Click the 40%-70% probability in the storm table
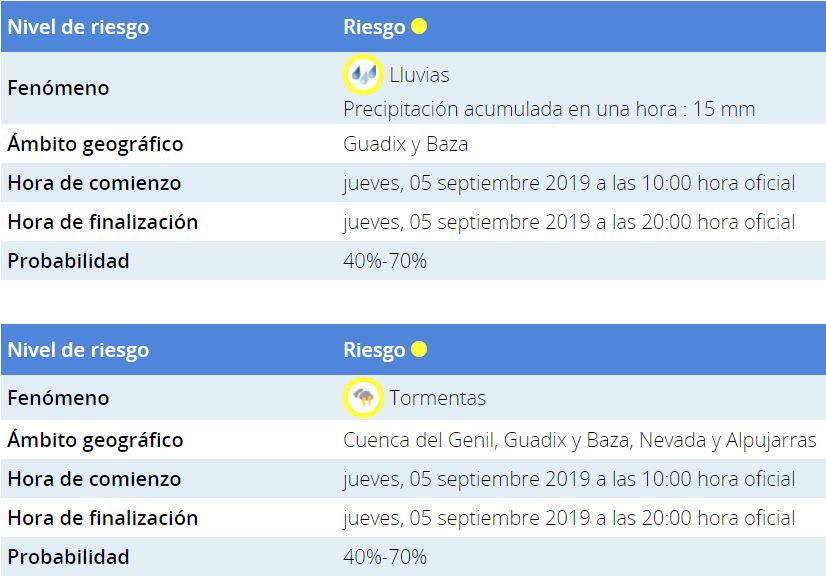This screenshot has width=826, height=578. point(384,557)
